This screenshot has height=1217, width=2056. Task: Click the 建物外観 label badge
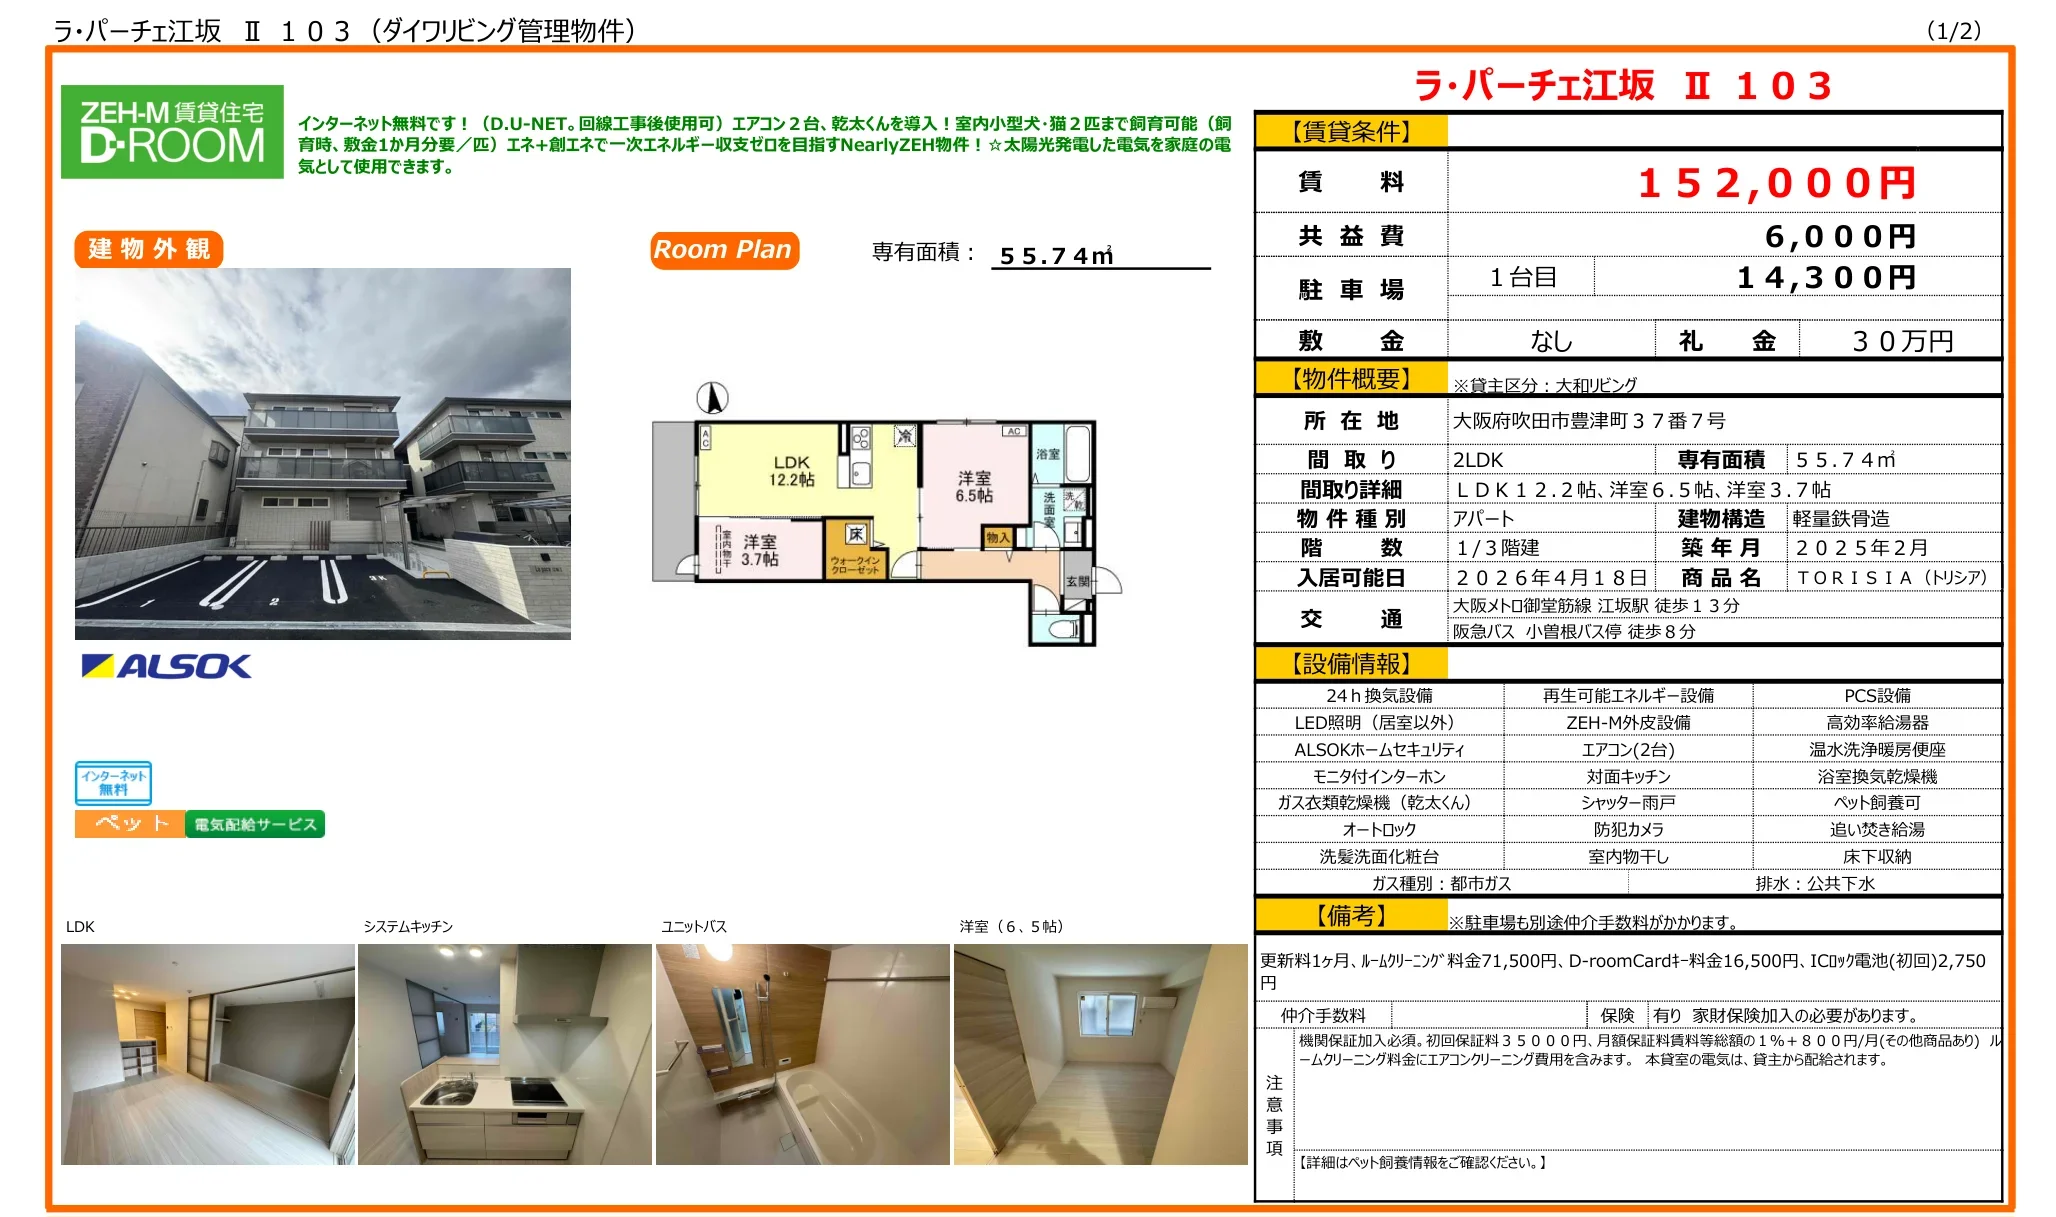pyautogui.click(x=148, y=250)
